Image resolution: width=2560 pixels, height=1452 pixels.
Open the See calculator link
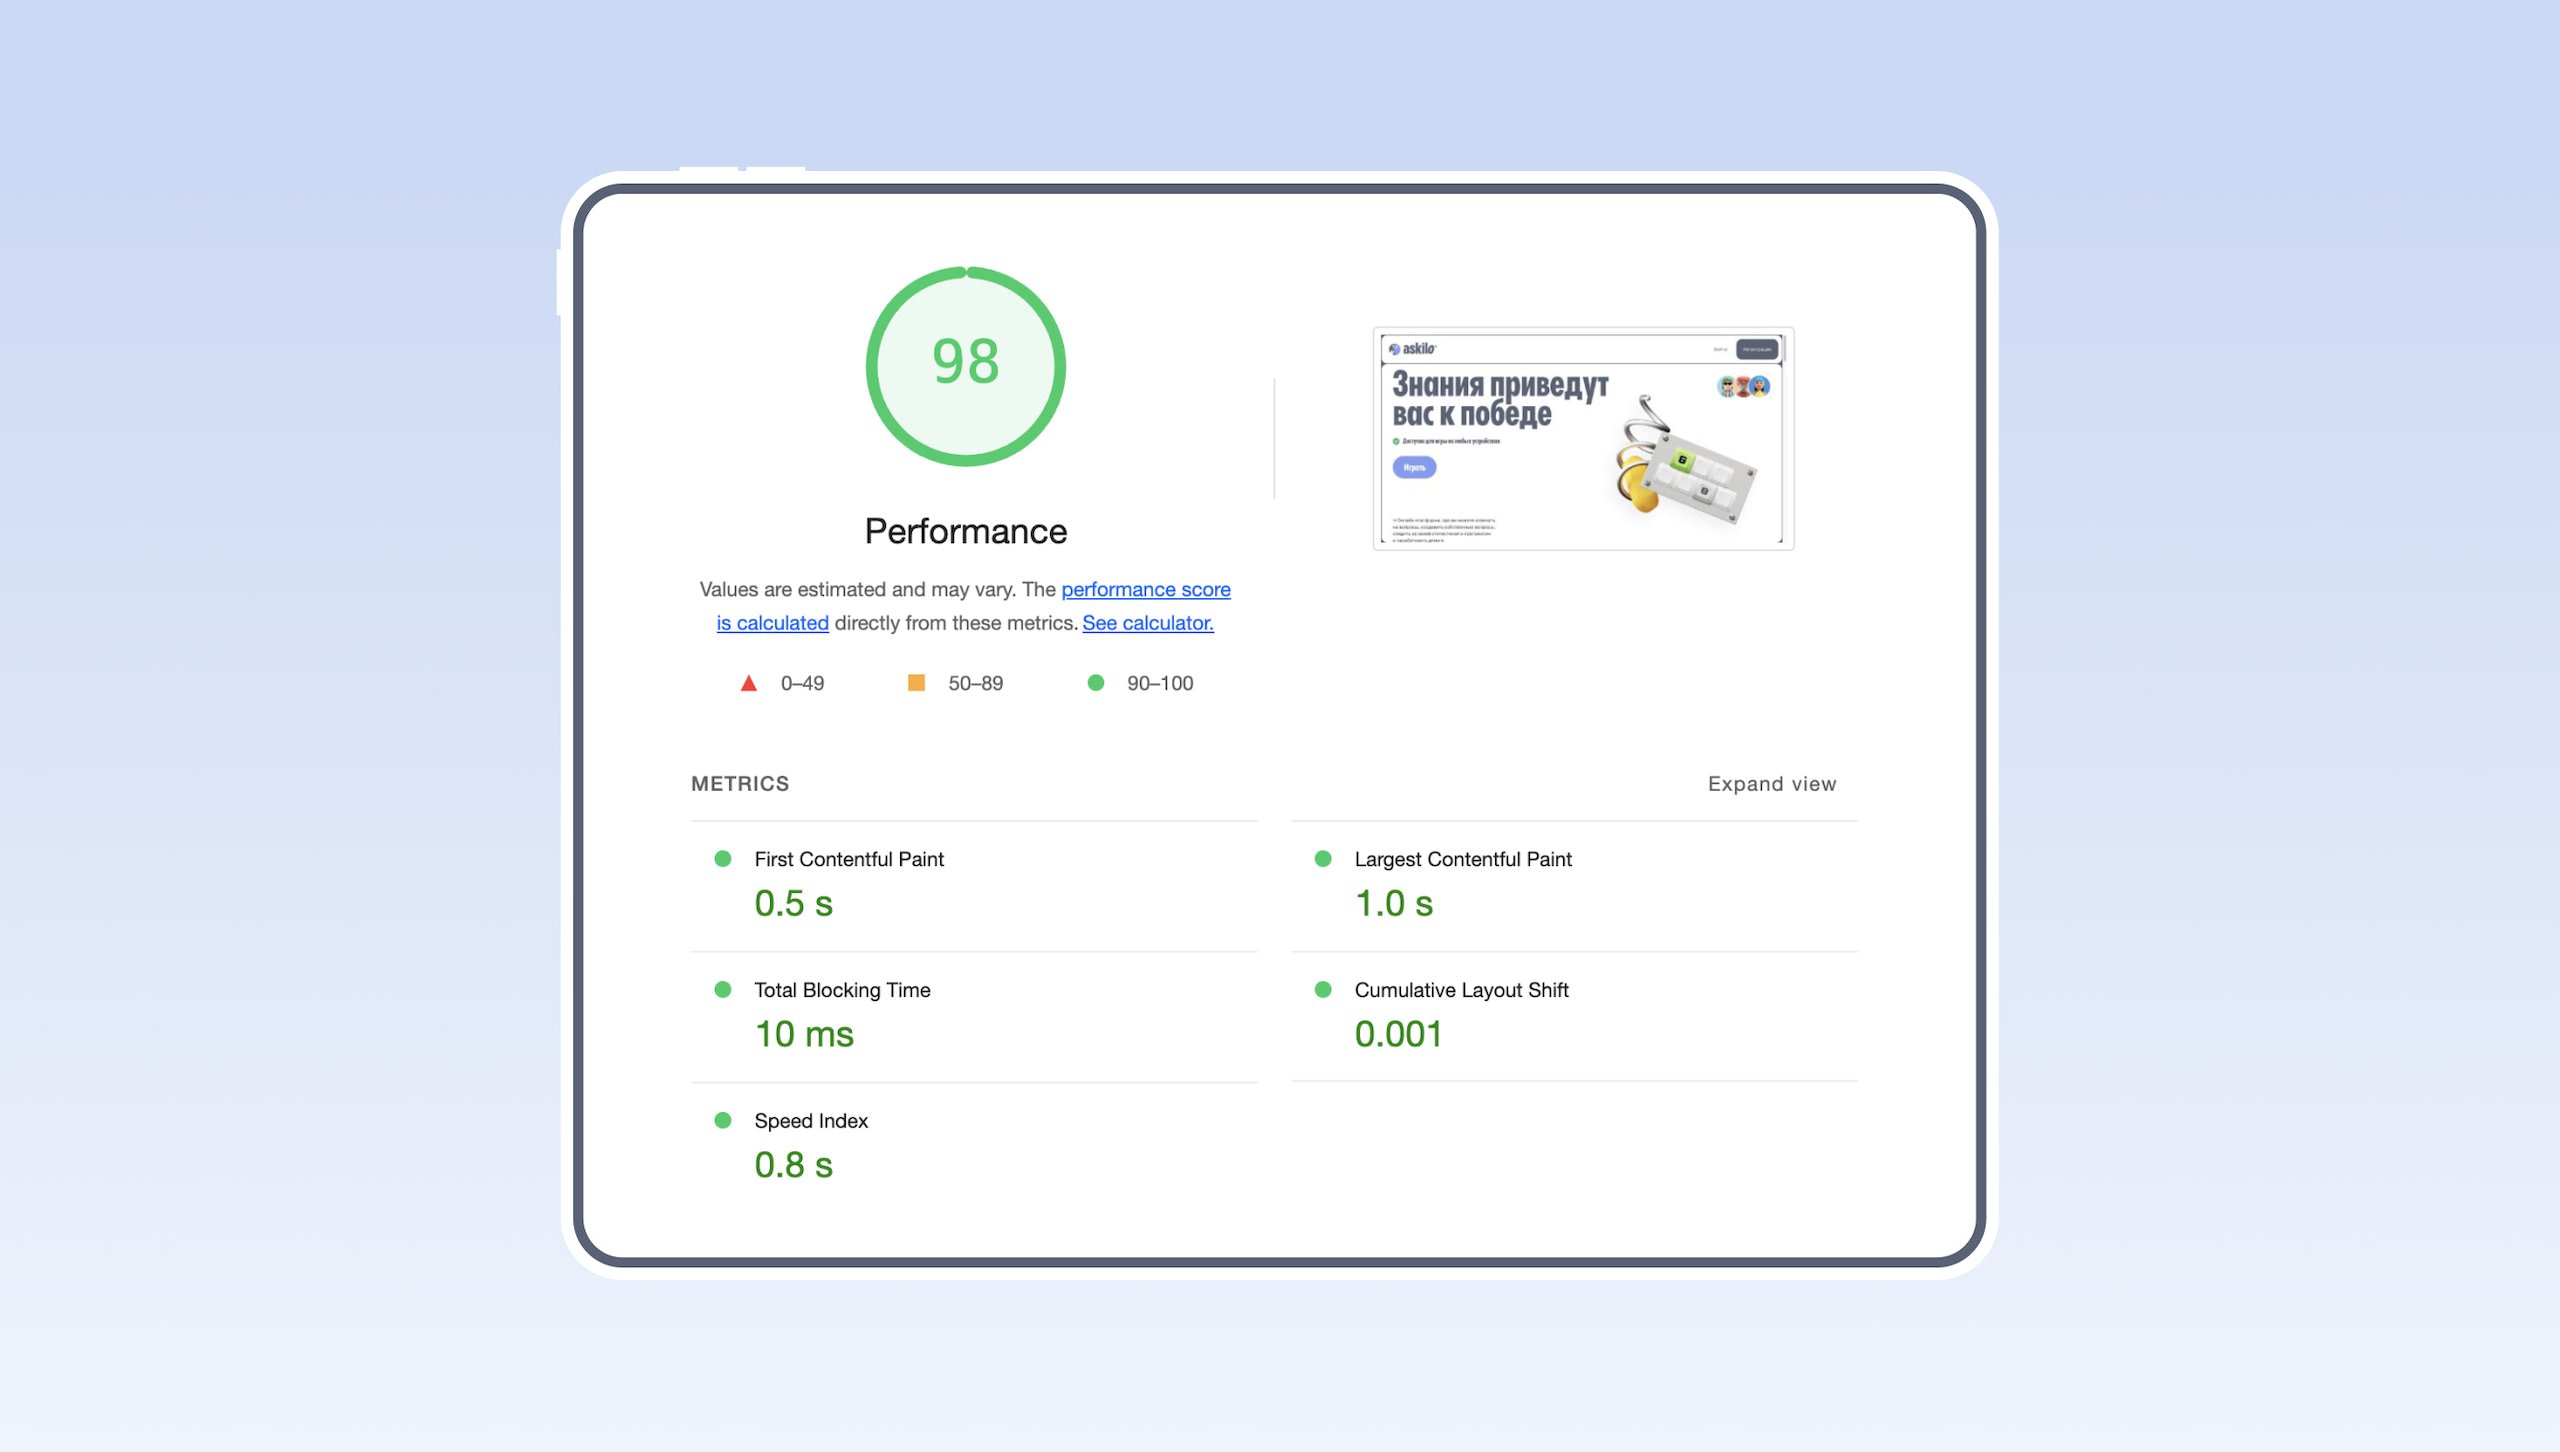point(1147,623)
